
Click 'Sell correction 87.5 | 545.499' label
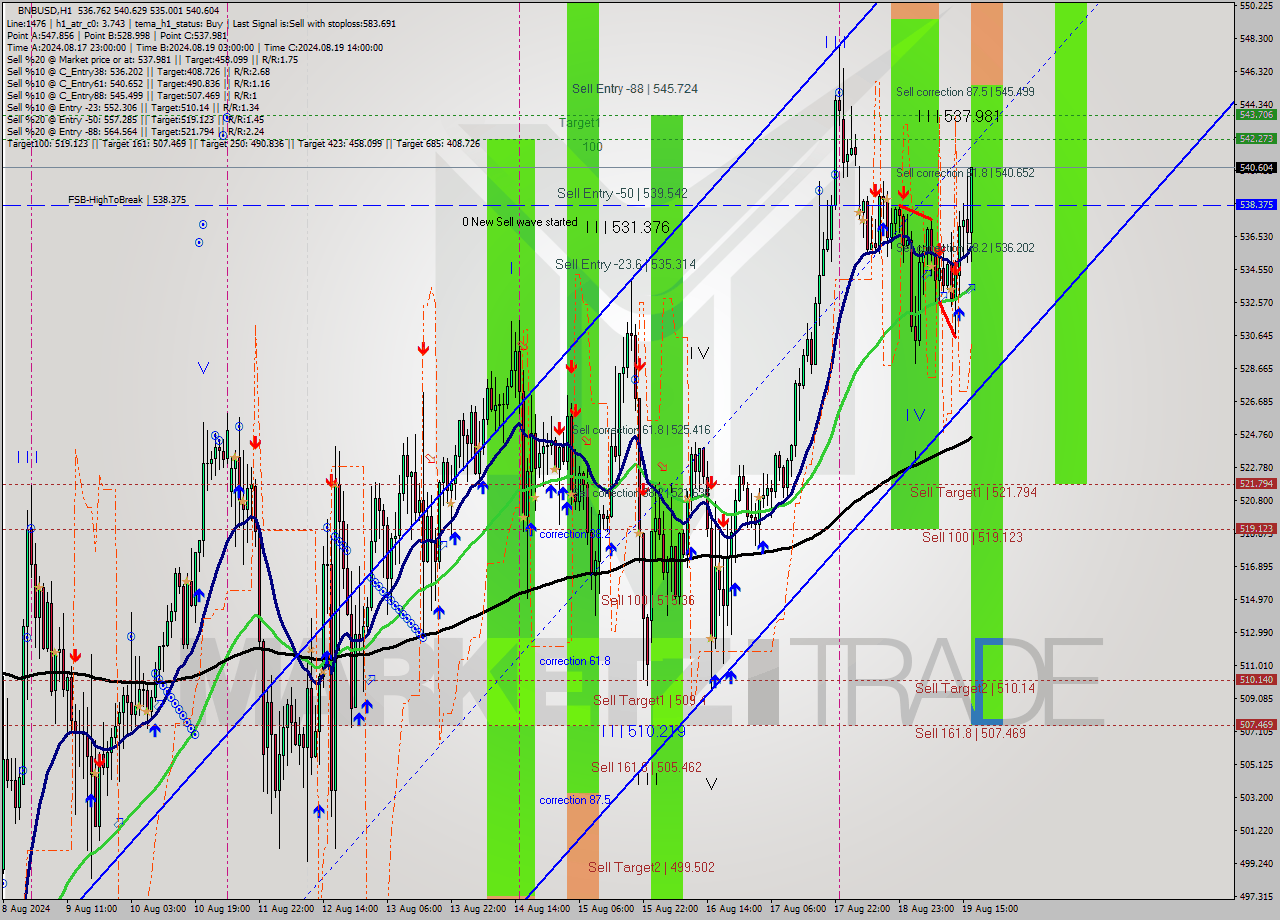(x=965, y=92)
